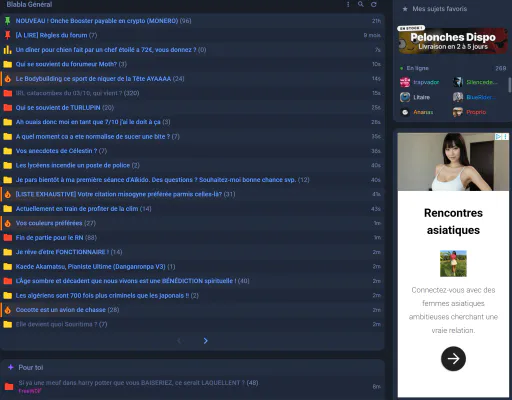Open the Pelonches Dispo banner
This screenshot has height=400, width=512.
click(x=453, y=41)
